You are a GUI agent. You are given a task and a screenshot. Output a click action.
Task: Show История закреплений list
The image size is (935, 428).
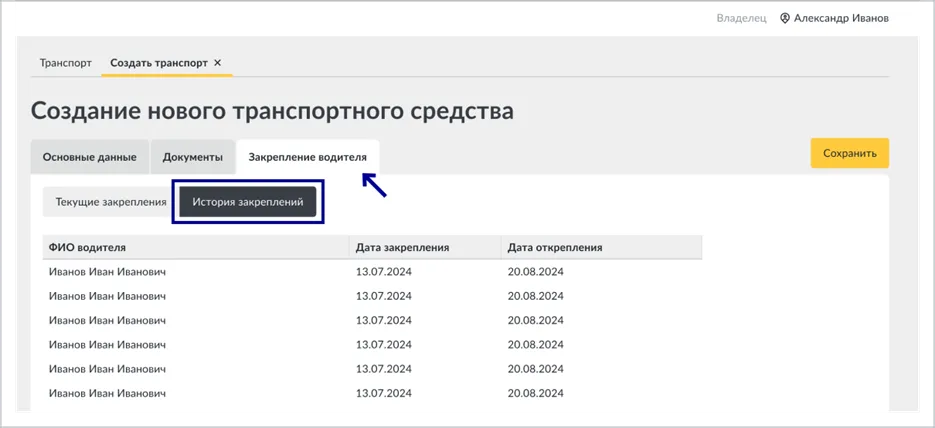coord(247,202)
